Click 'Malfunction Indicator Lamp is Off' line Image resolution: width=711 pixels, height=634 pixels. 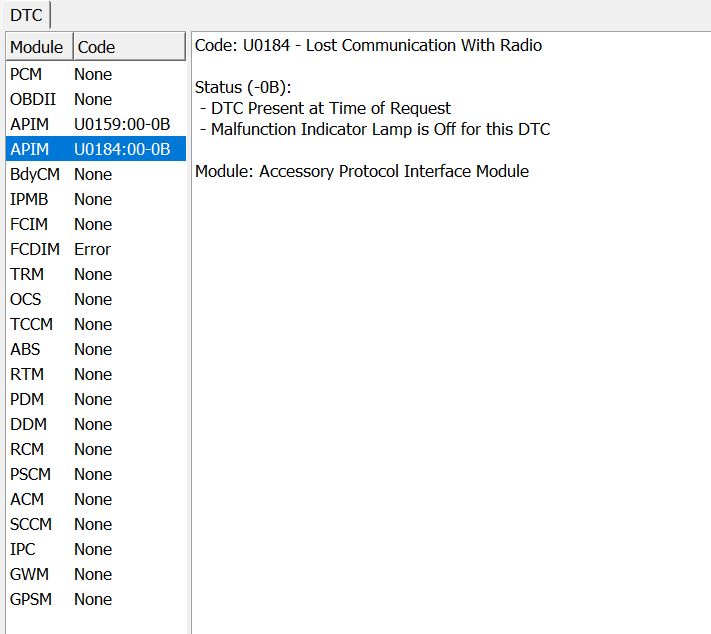(x=375, y=129)
